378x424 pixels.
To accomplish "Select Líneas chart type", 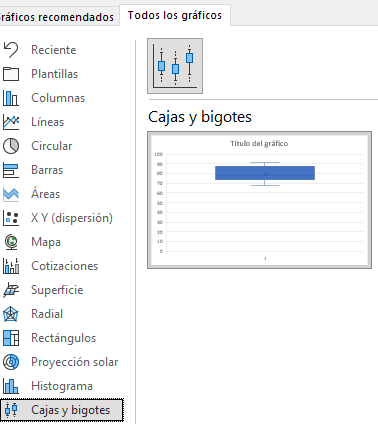I will [x=48, y=122].
